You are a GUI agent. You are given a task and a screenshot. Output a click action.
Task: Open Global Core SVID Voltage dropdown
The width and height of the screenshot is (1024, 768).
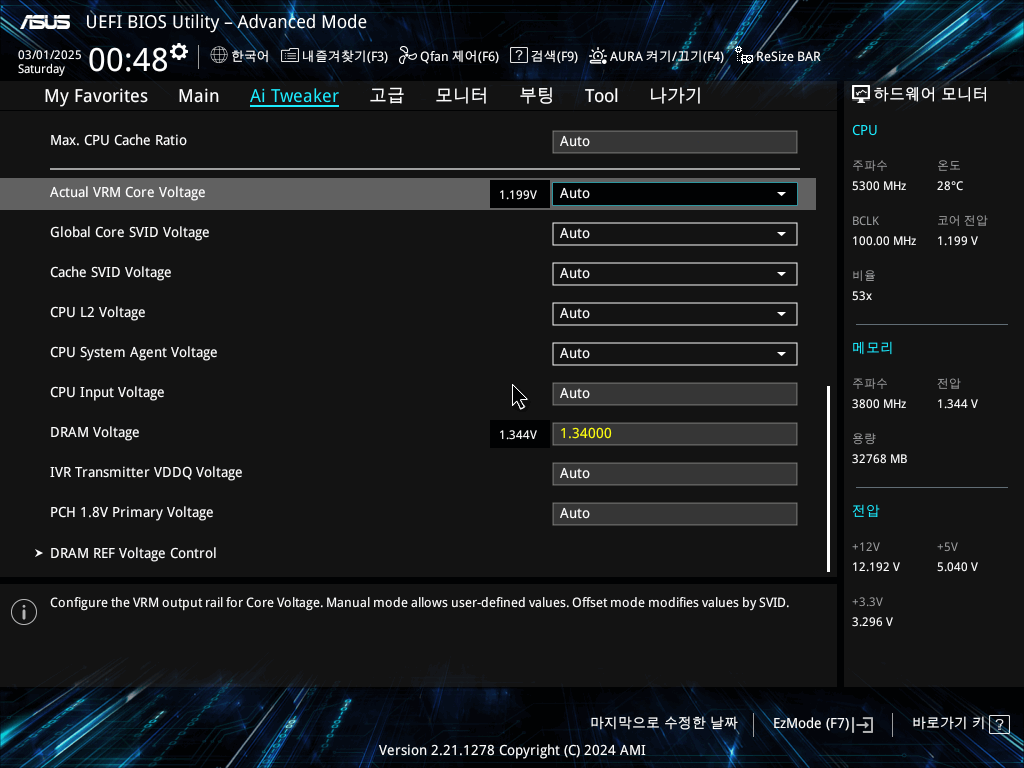(675, 234)
